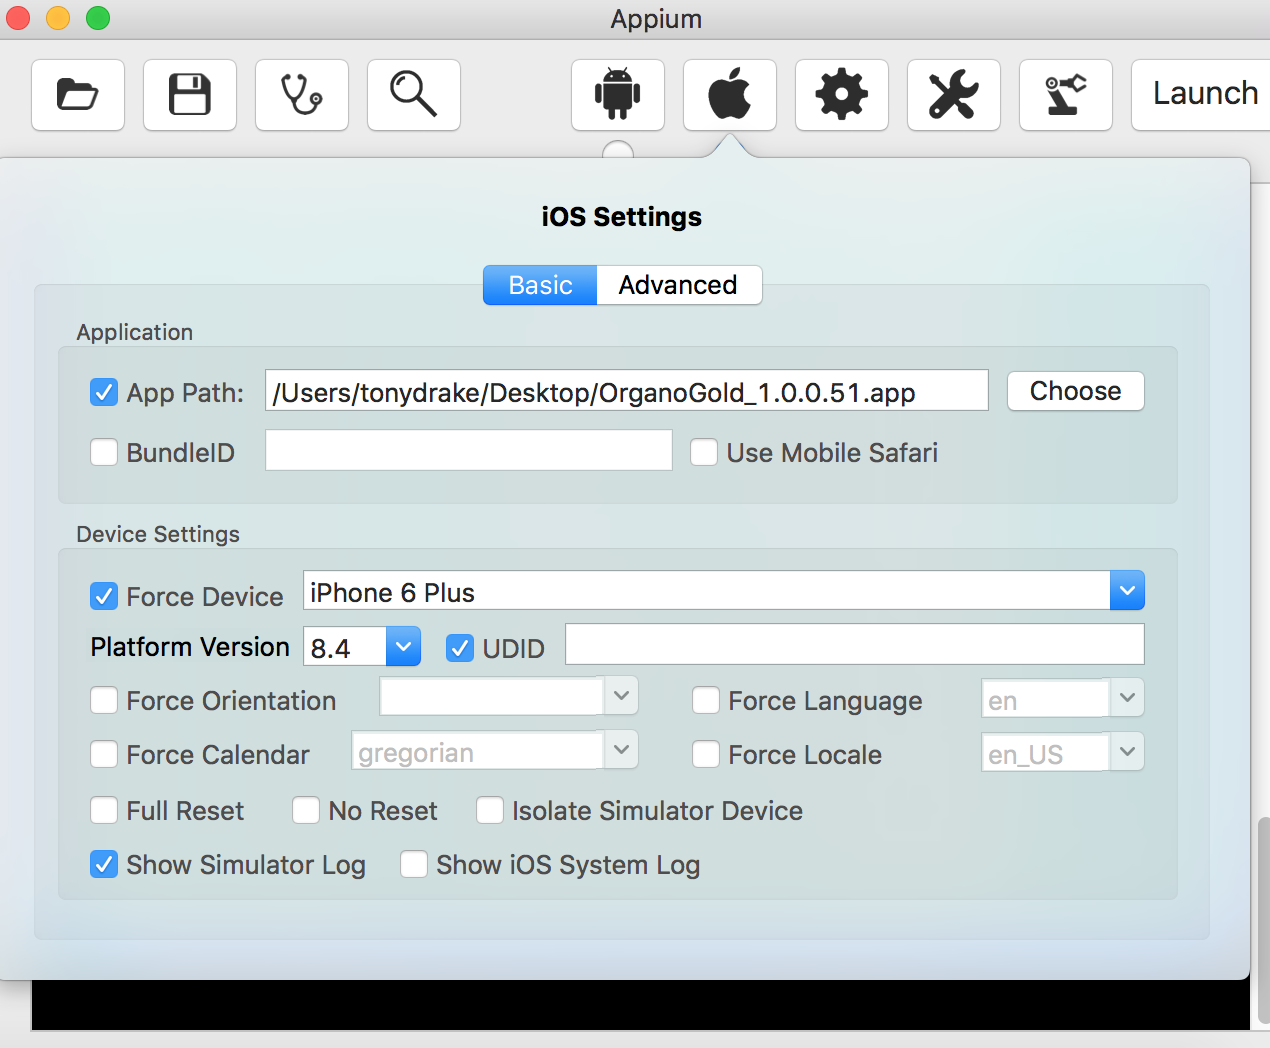Viewport: 1270px width, 1048px height.
Task: Check Isolate Simulator Device option
Action: pos(490,810)
